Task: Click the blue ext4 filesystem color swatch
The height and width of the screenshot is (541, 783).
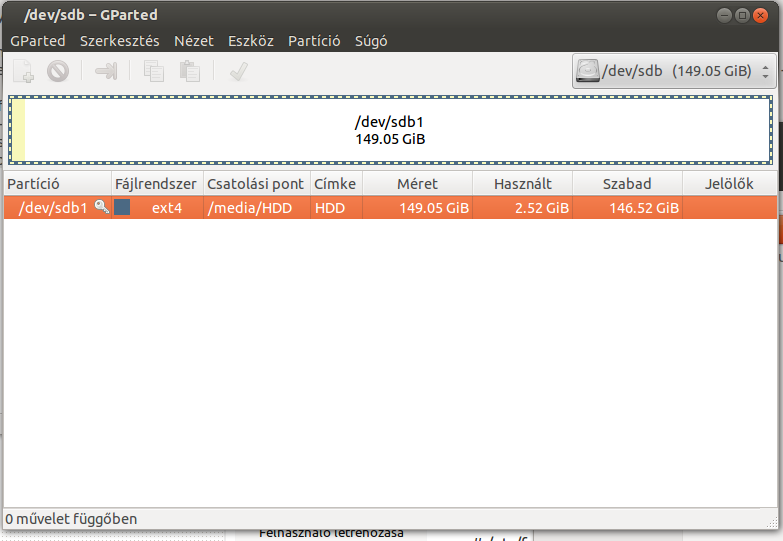Action: [122, 207]
